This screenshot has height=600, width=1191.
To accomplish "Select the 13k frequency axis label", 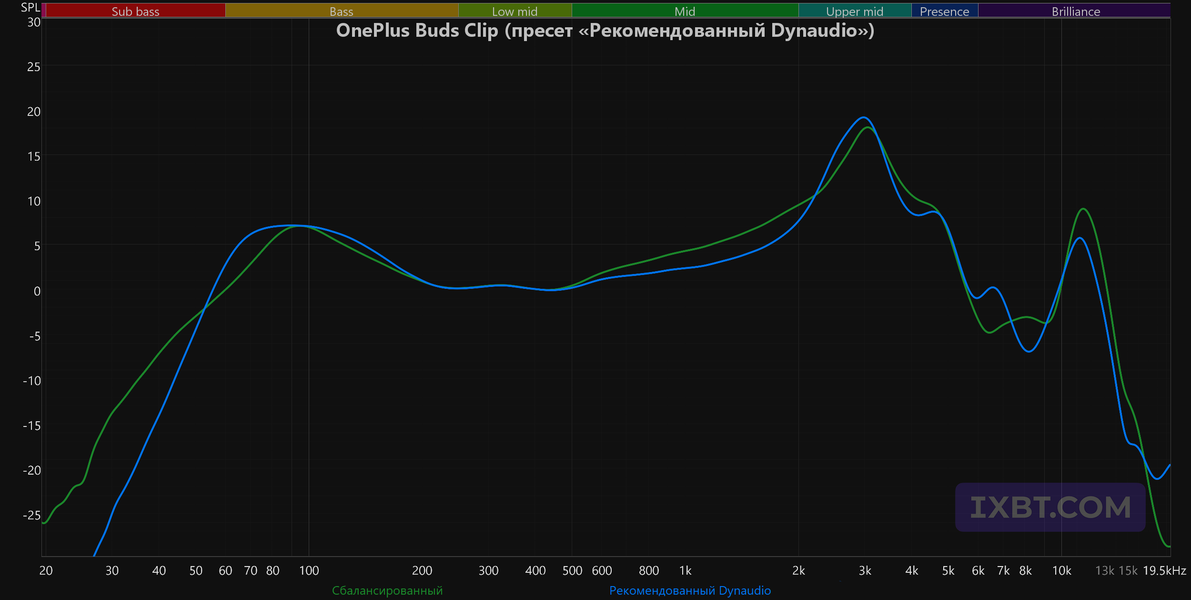I will tap(1105, 571).
